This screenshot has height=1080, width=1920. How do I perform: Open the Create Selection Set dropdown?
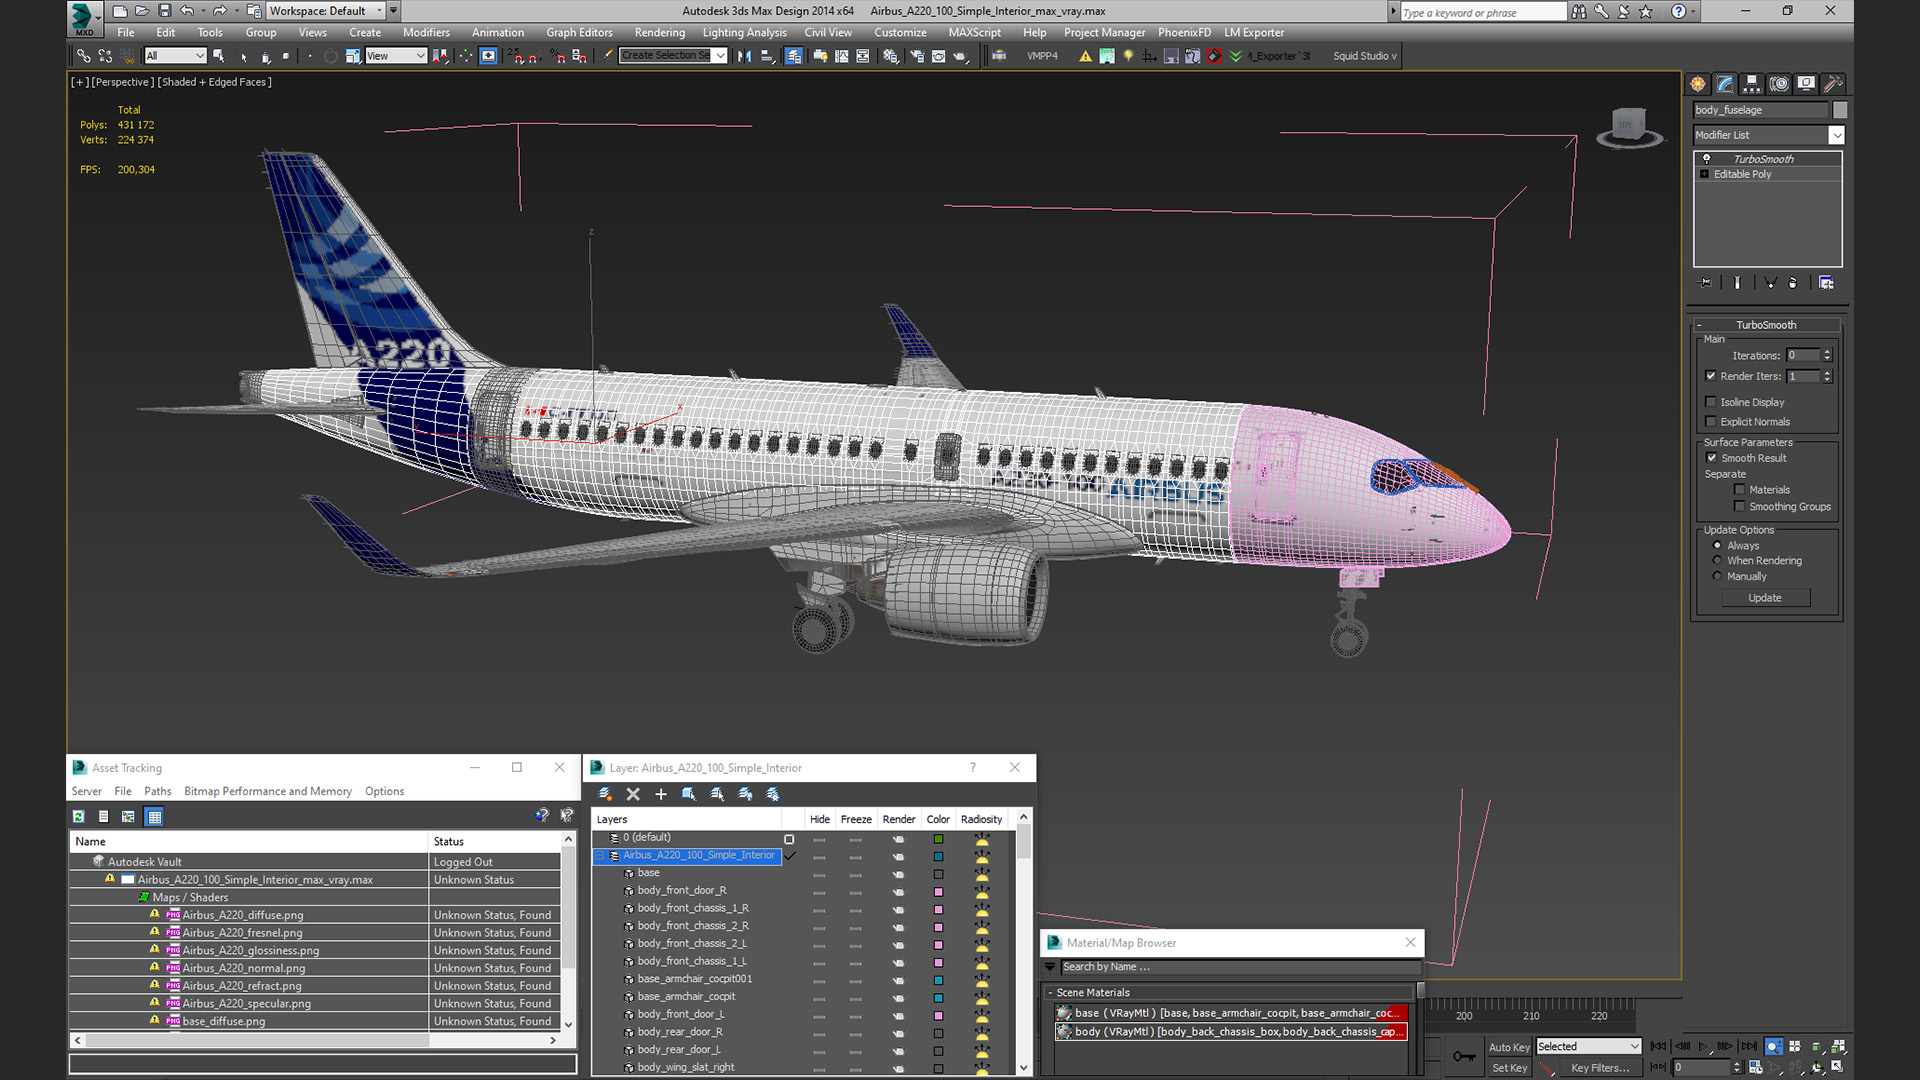click(673, 56)
